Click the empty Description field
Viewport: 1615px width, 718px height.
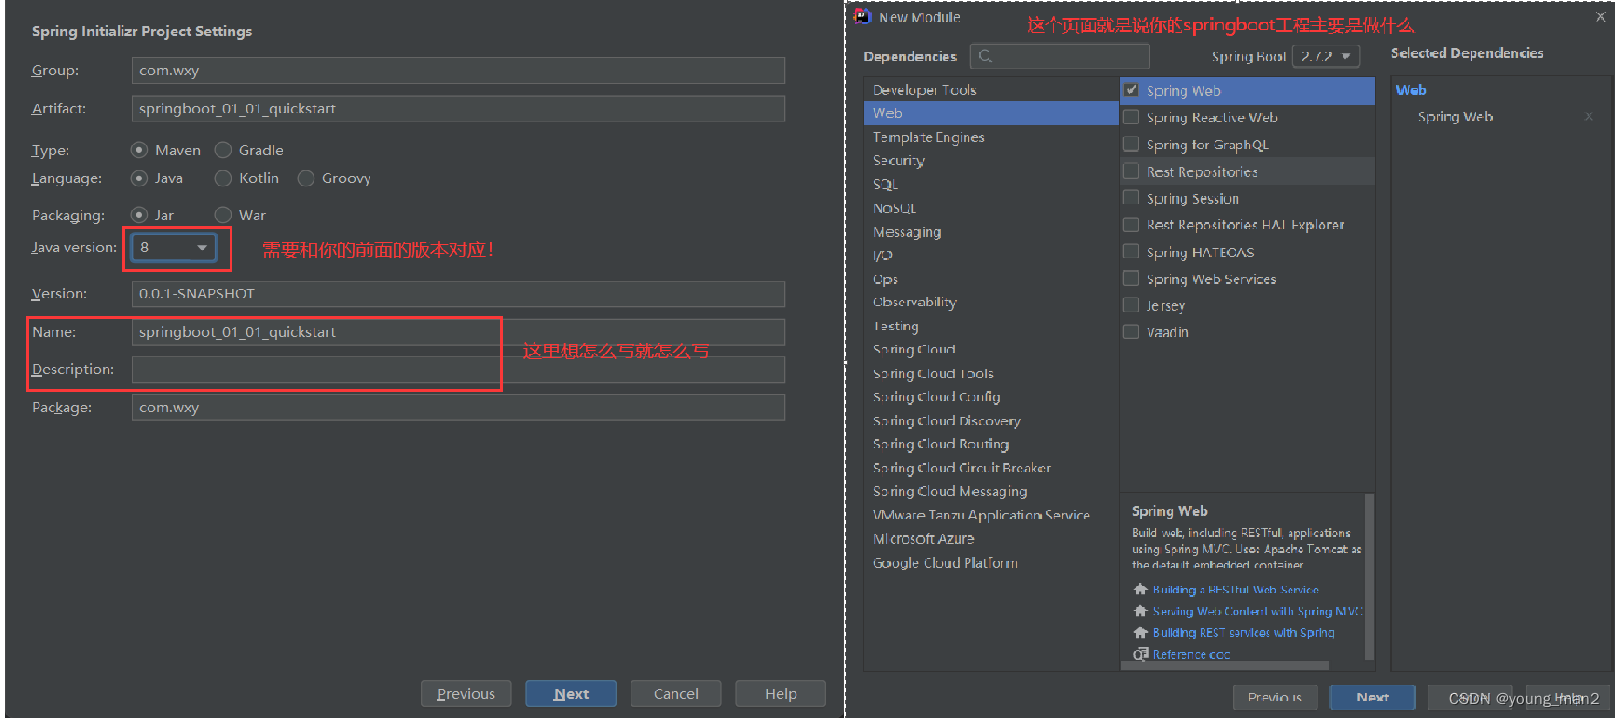click(458, 370)
